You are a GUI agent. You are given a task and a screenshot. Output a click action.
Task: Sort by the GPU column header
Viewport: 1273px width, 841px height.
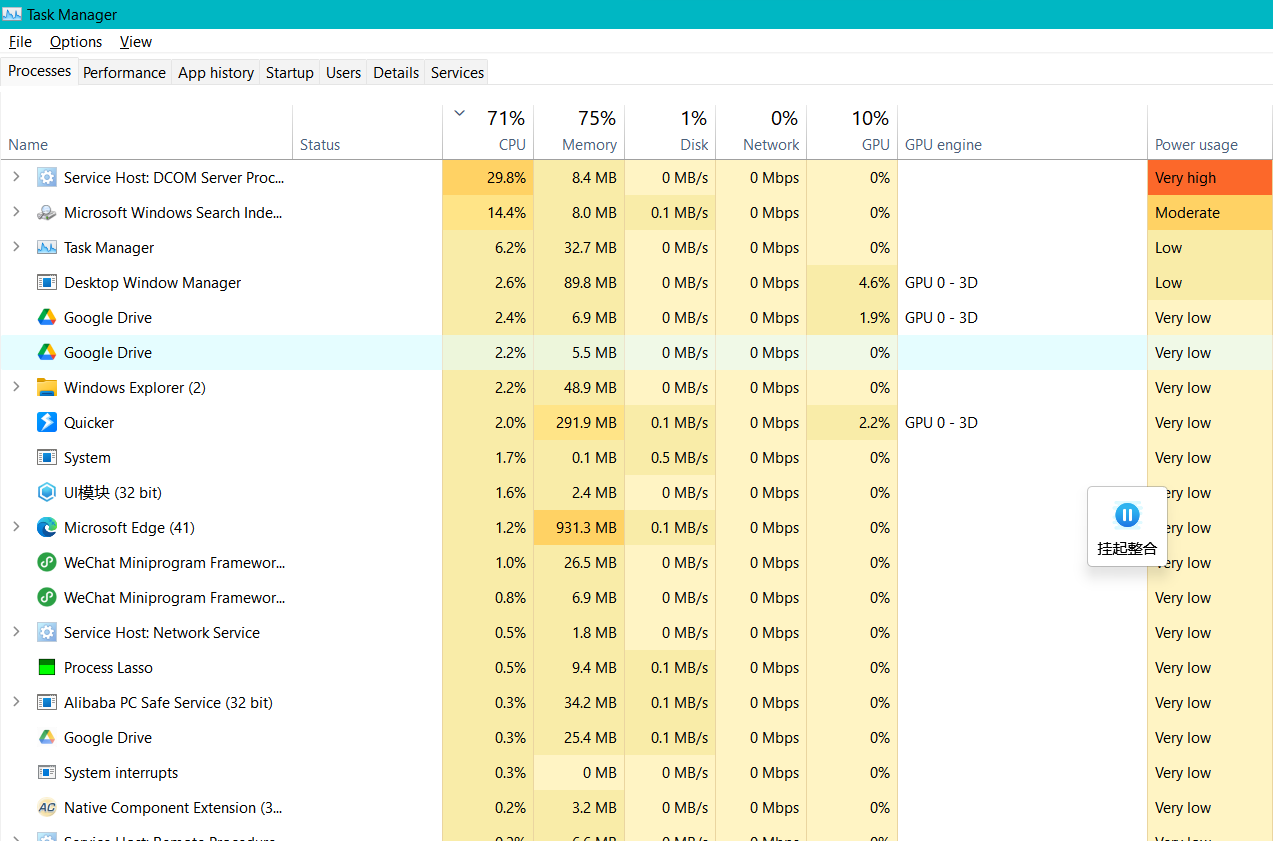point(852,132)
